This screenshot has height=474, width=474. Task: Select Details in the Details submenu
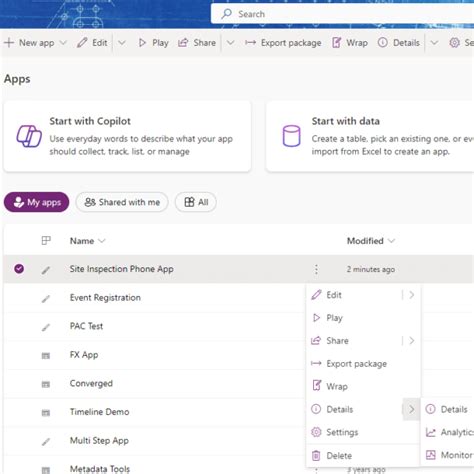pyautogui.click(x=448, y=409)
